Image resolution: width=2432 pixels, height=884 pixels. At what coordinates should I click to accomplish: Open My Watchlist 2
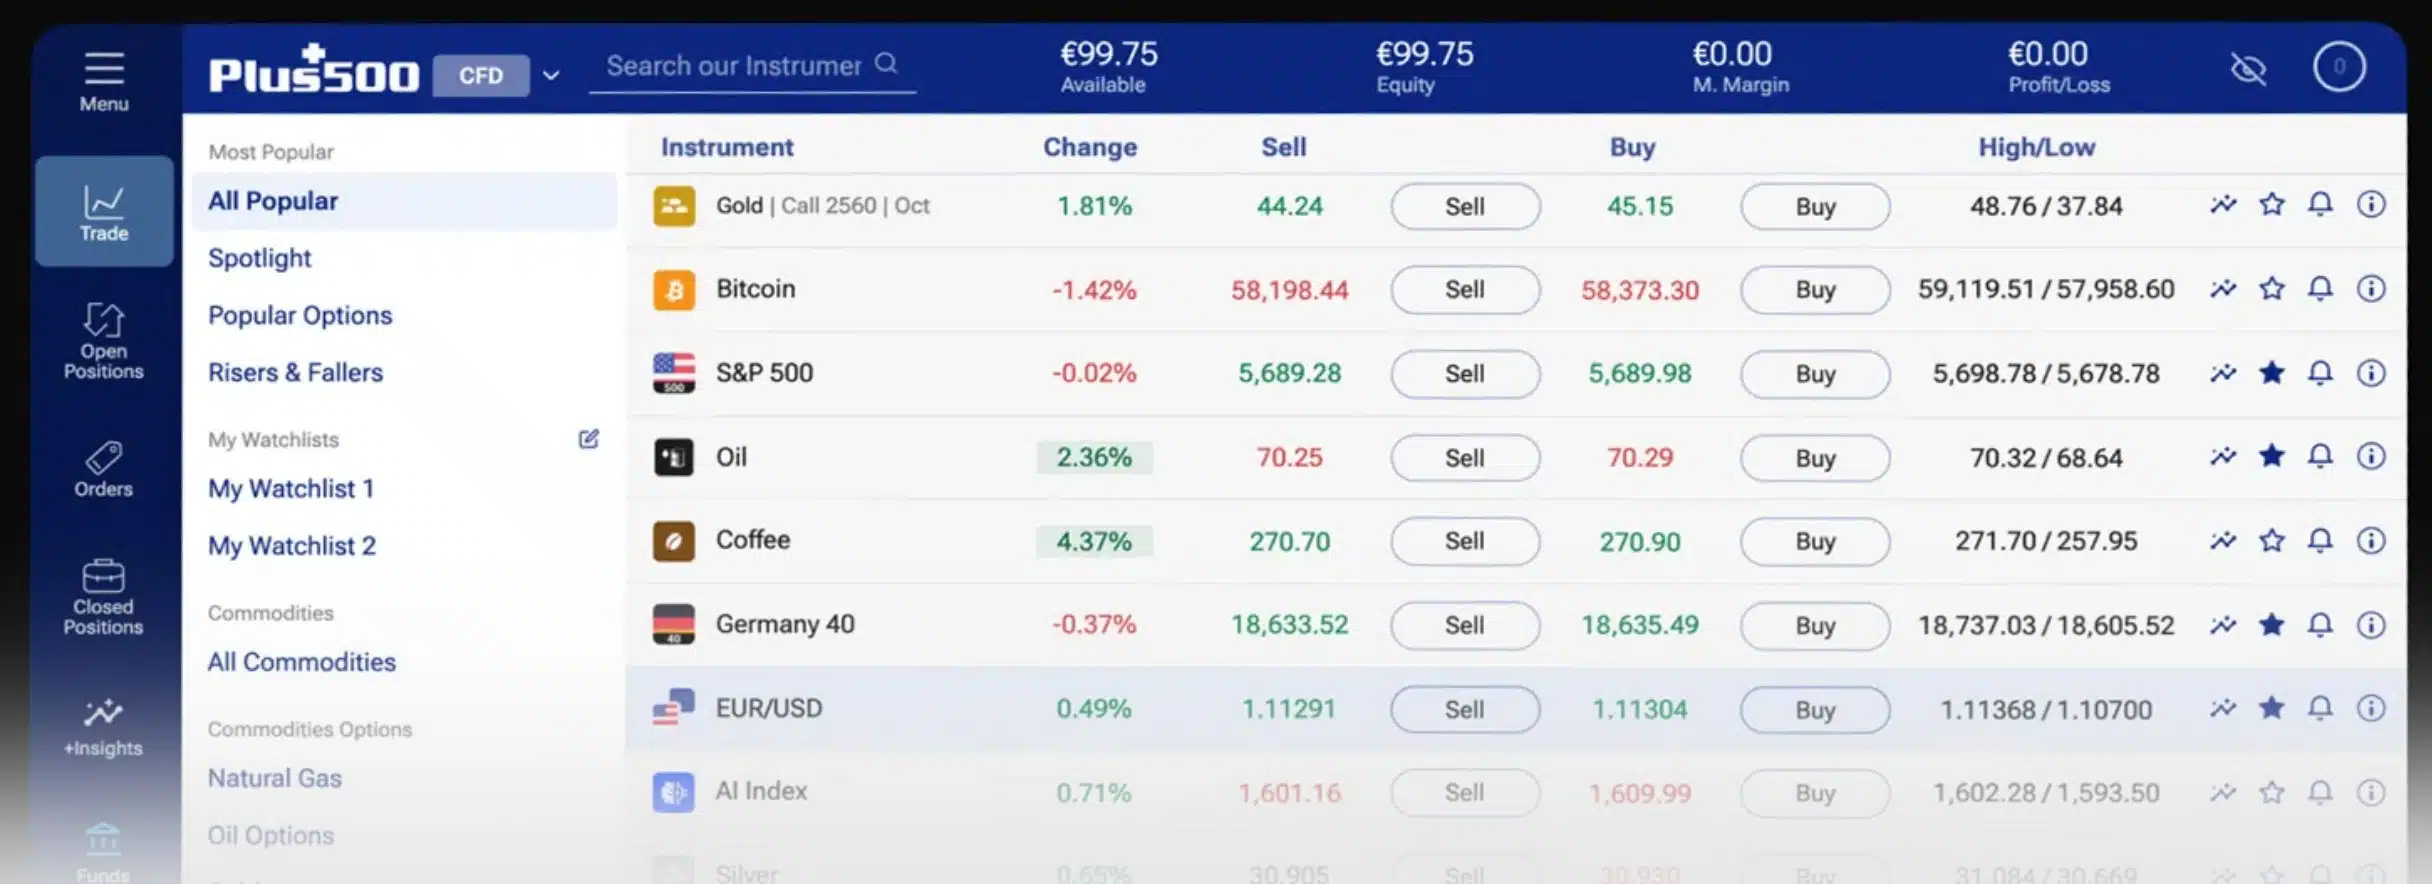tap(292, 545)
